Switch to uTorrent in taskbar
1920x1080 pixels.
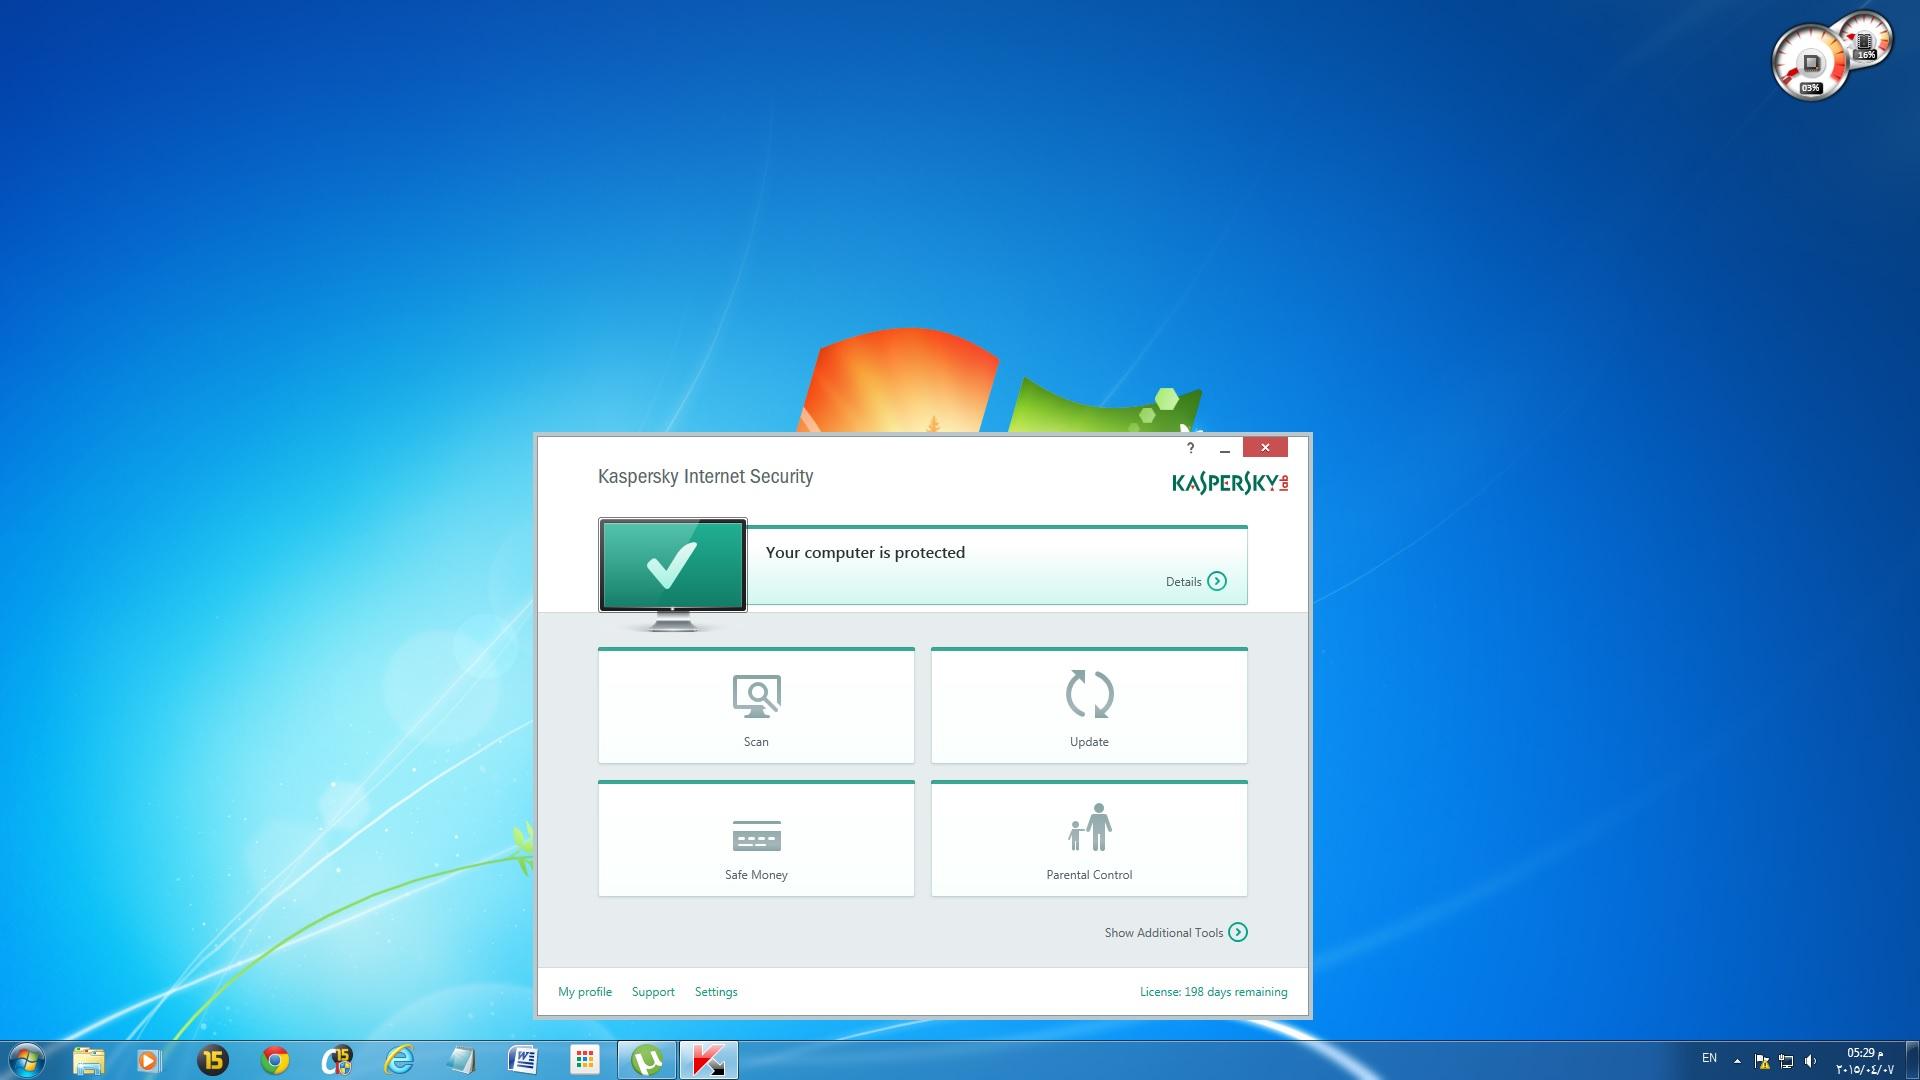pyautogui.click(x=647, y=1060)
